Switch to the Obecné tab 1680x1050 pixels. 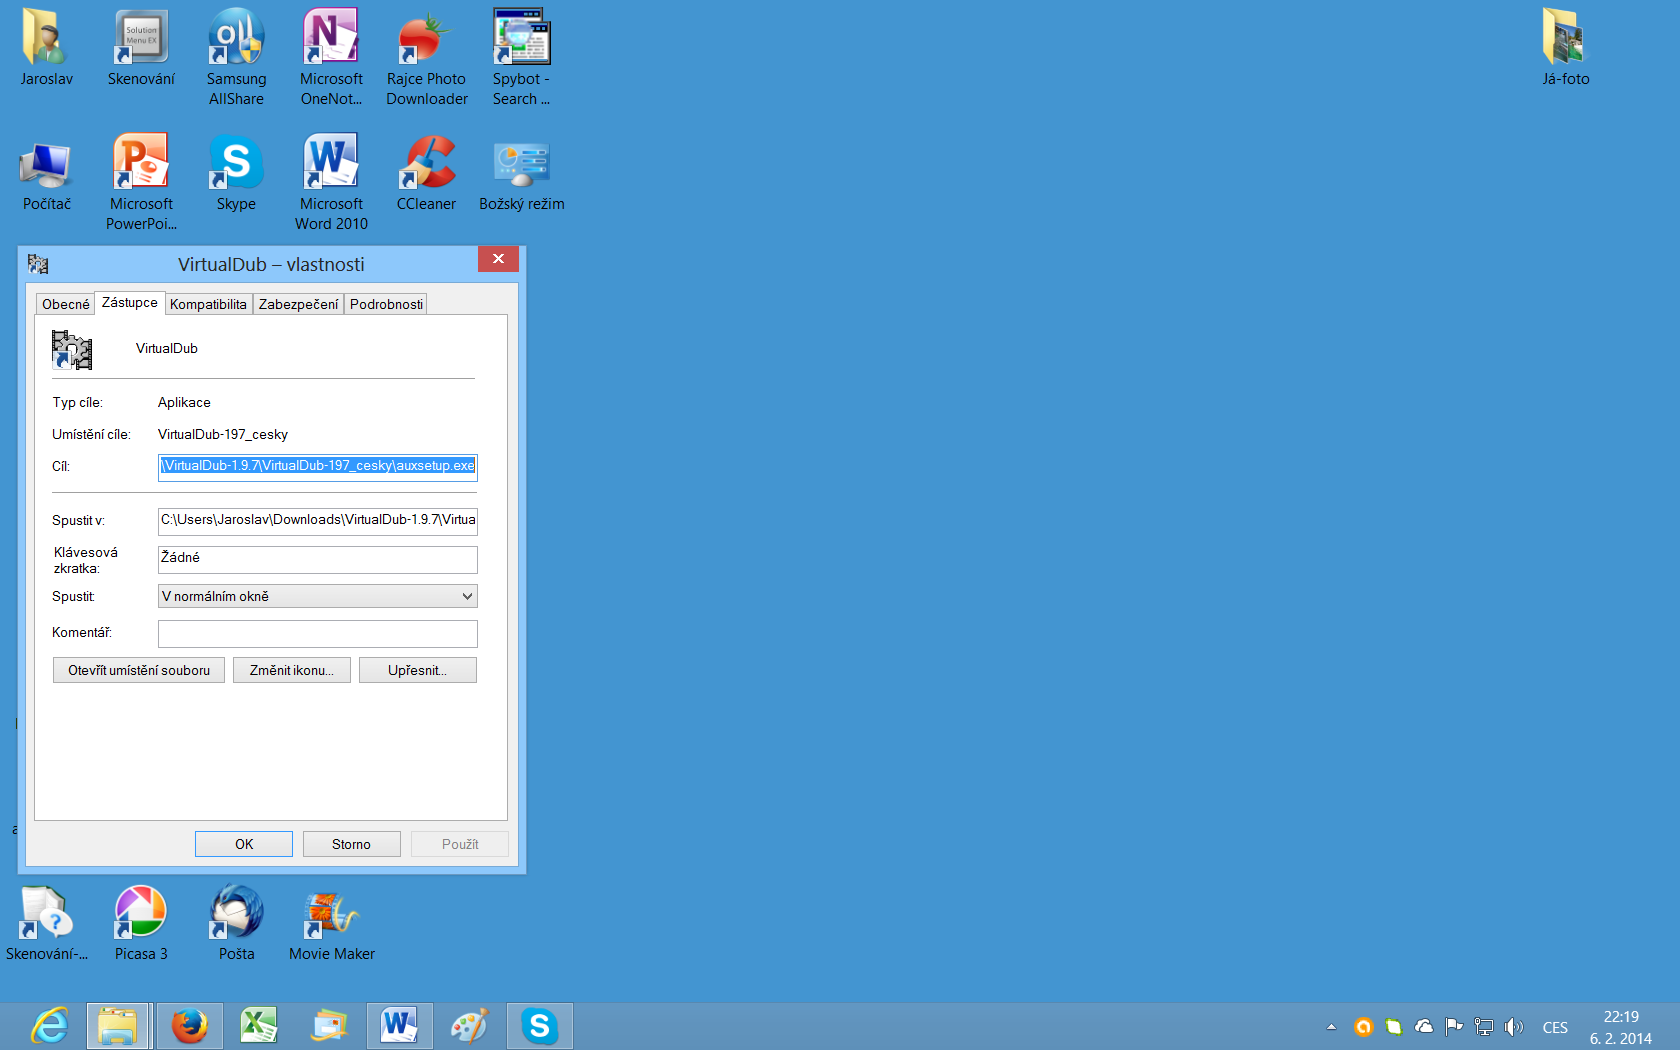click(x=66, y=304)
